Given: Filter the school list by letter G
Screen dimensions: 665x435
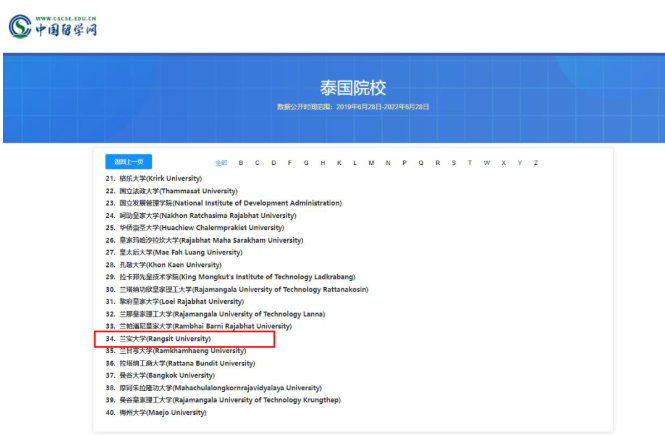Looking at the screenshot, I should [x=306, y=163].
